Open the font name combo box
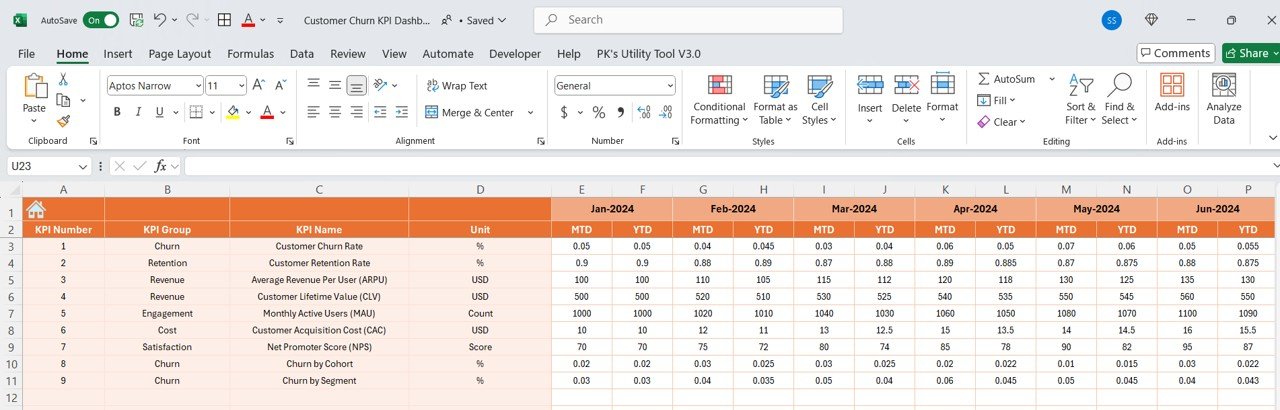 click(153, 86)
